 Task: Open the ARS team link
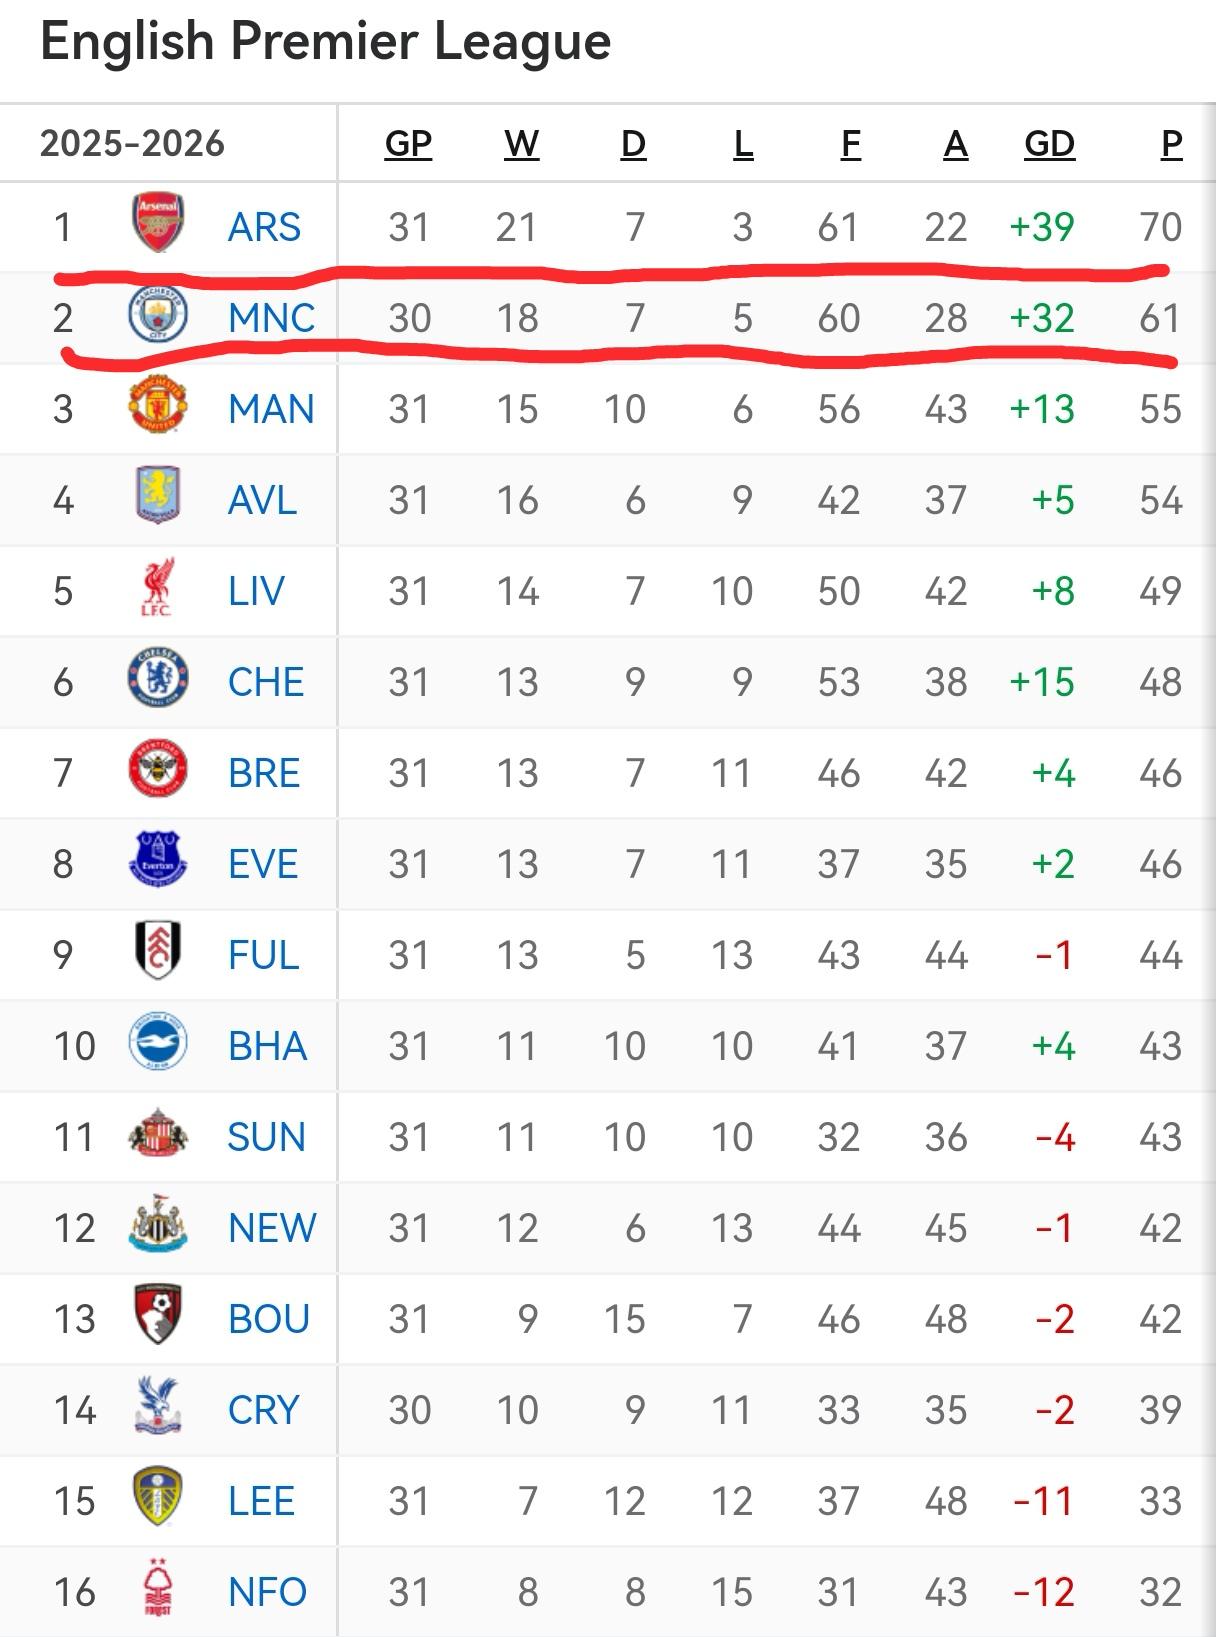(264, 227)
